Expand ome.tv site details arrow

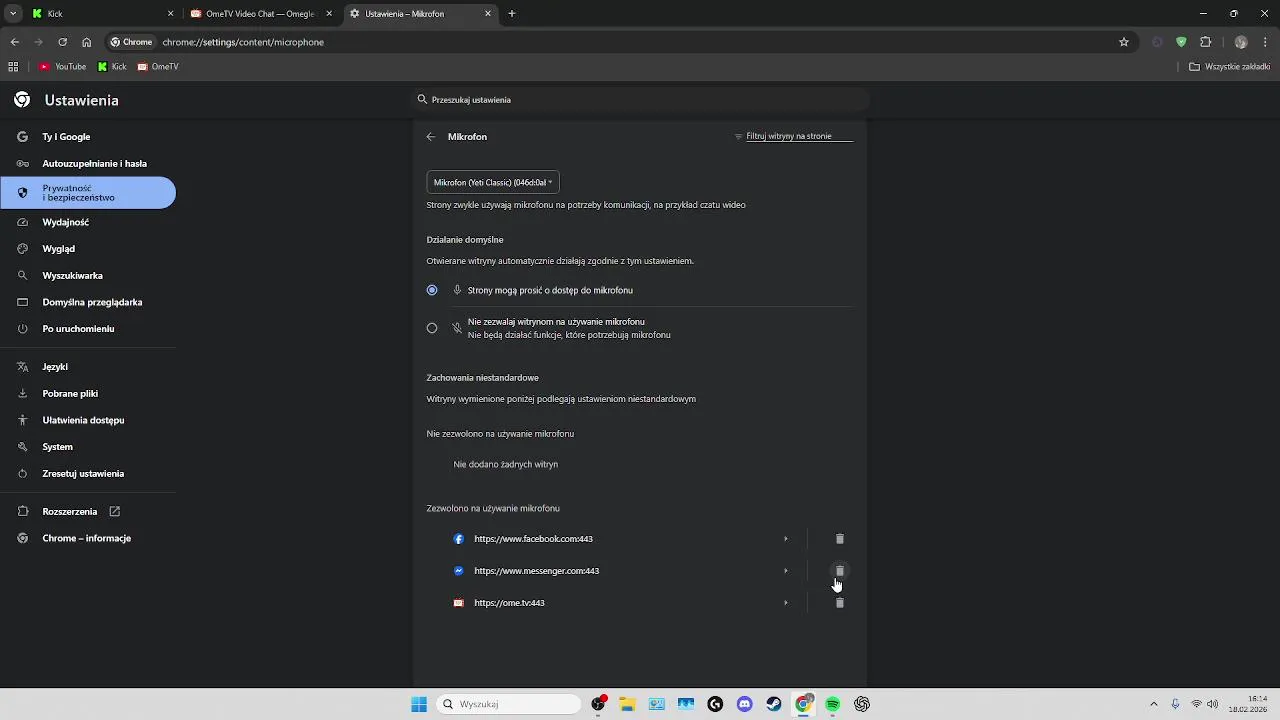click(x=786, y=603)
